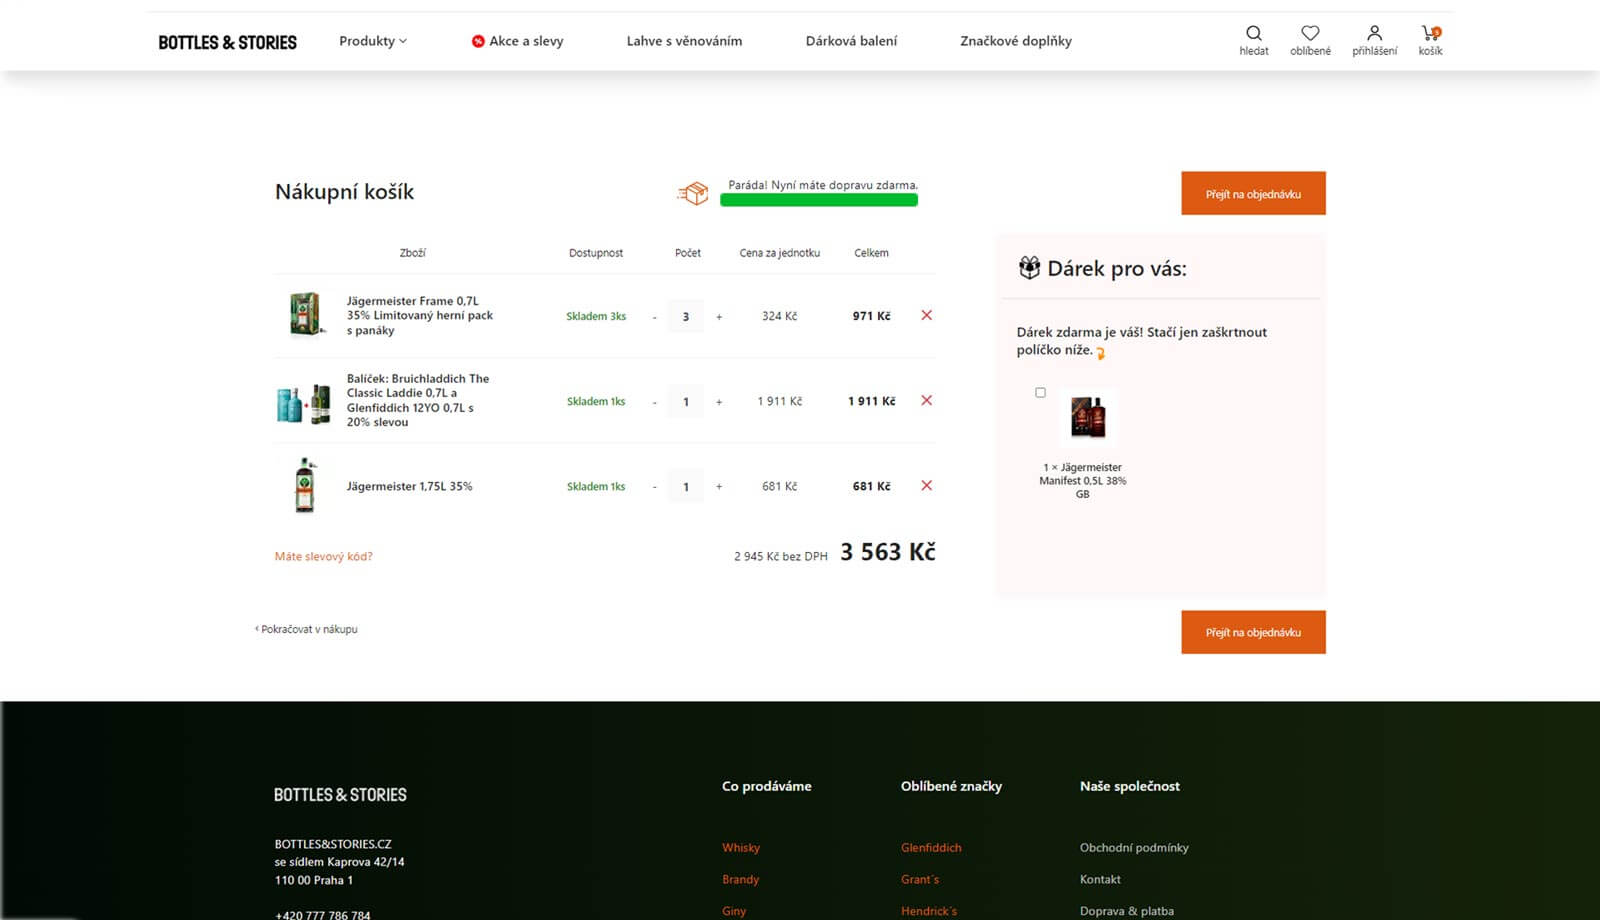Click the gift icon beside Dárek pro vás
Image resolution: width=1600 pixels, height=920 pixels.
[x=1029, y=268]
